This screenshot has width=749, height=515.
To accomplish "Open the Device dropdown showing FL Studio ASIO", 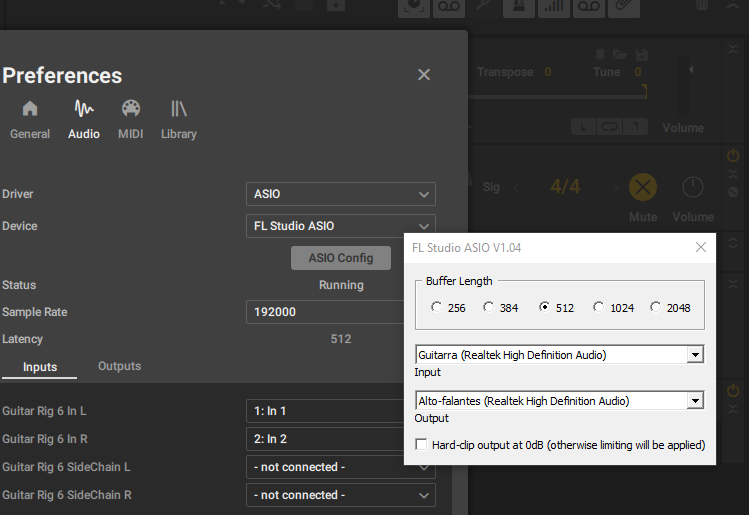I will (341, 226).
